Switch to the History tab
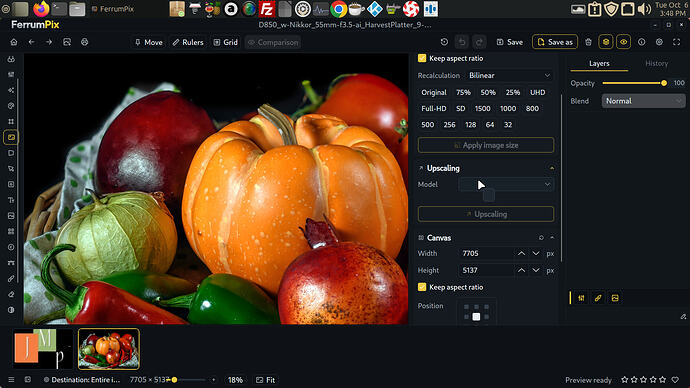The image size is (690, 388). pyautogui.click(x=657, y=63)
